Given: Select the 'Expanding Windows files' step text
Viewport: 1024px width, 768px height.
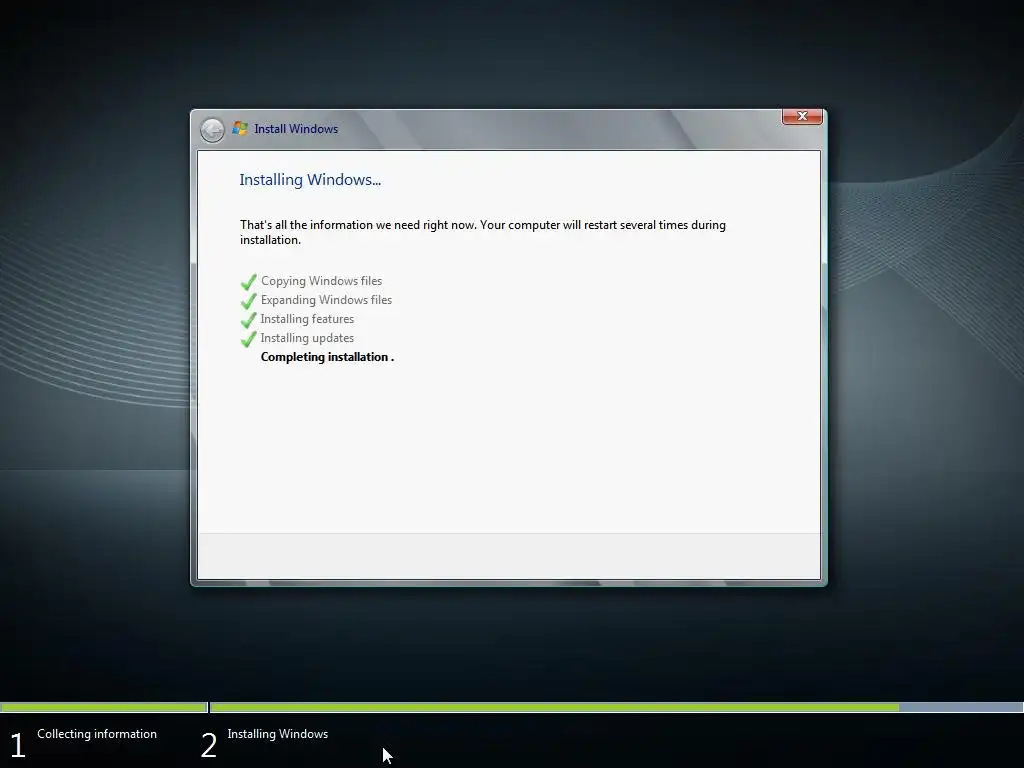Looking at the screenshot, I should coord(326,300).
